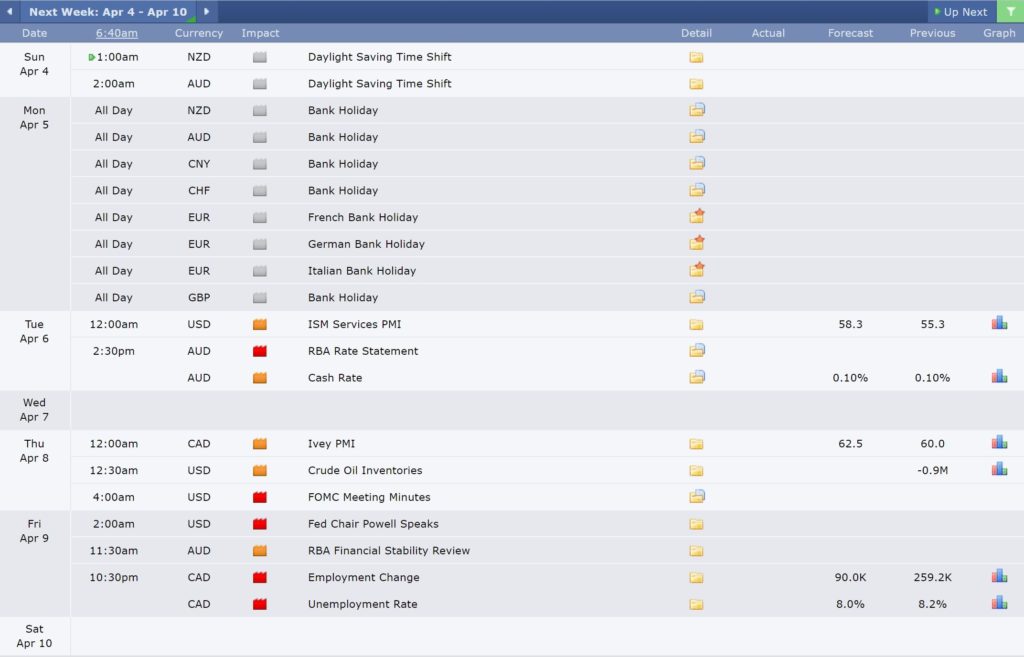Open detail folder for CHF Bank Holiday

click(x=697, y=190)
